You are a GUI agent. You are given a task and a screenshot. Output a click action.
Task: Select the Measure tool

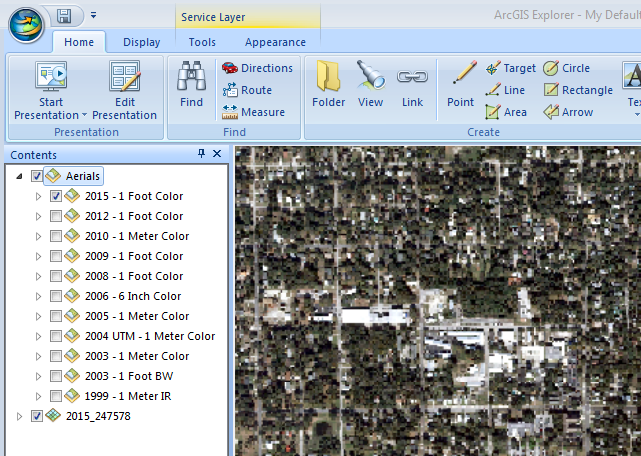click(x=256, y=112)
